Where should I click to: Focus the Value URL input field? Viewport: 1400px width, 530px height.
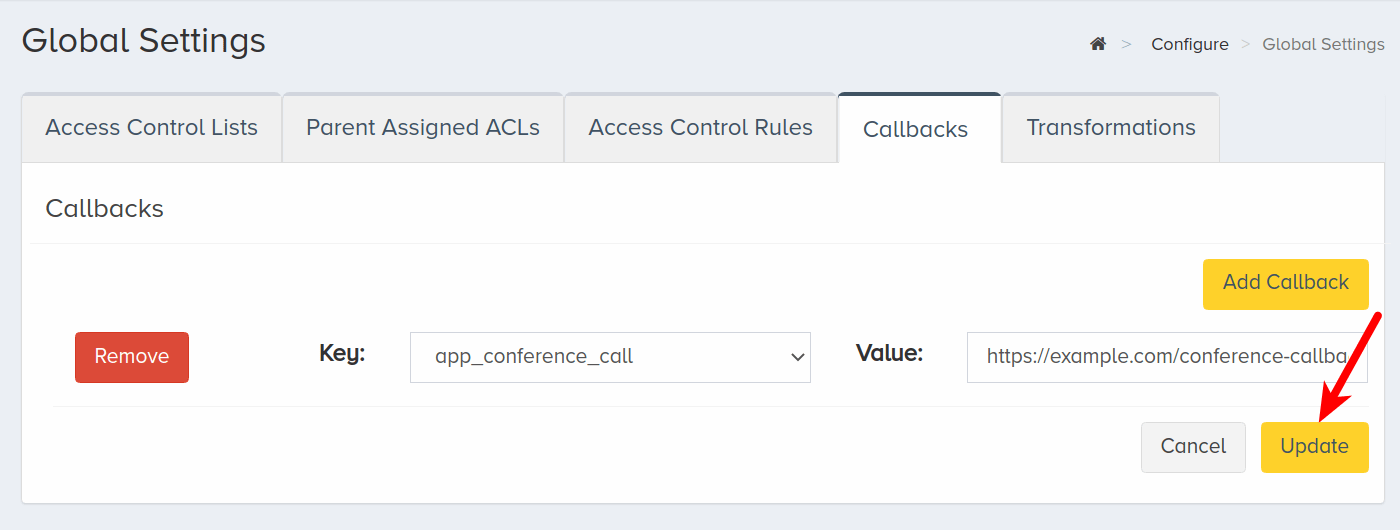(1167, 357)
